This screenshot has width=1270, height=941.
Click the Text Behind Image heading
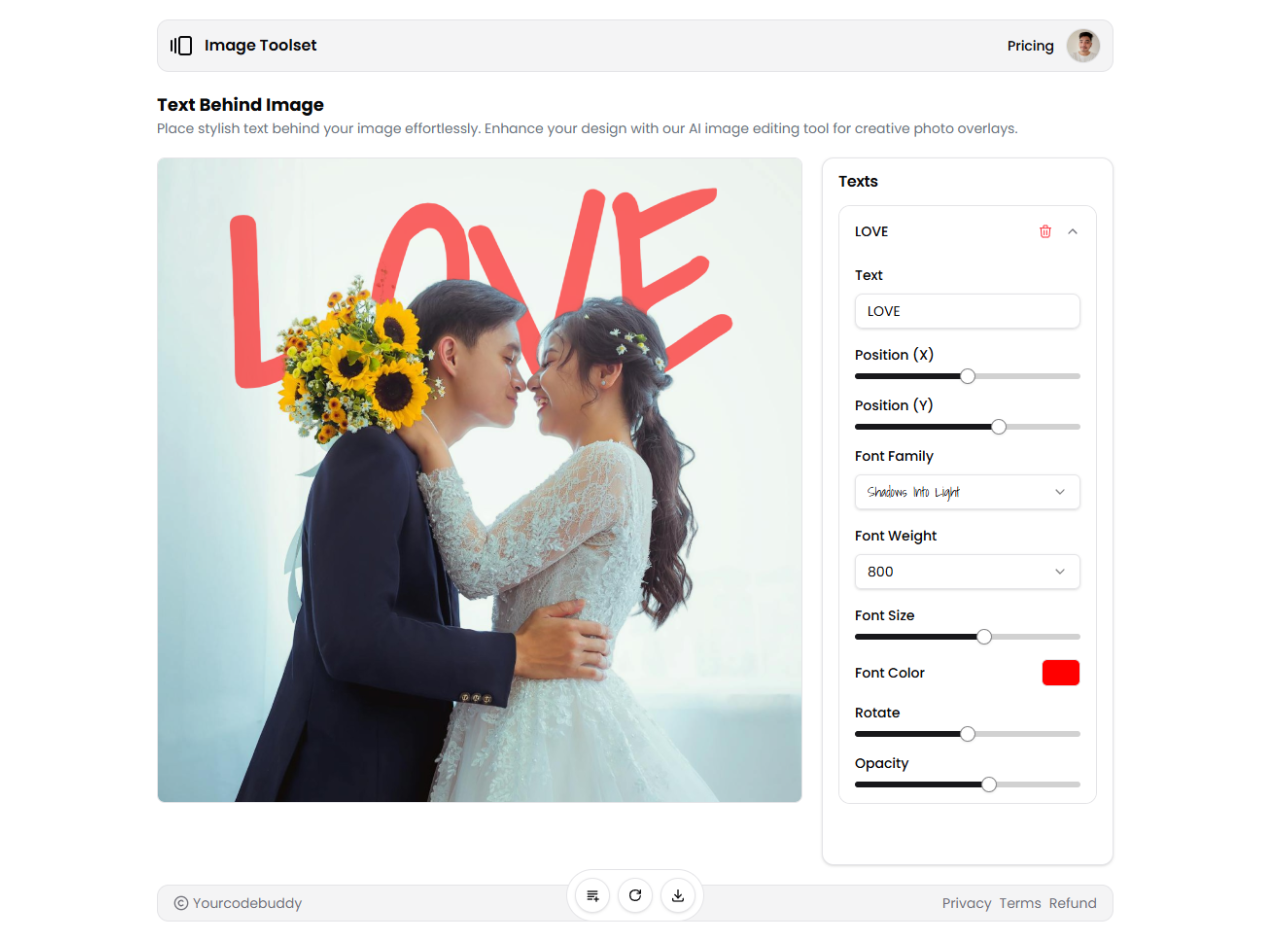[240, 105]
